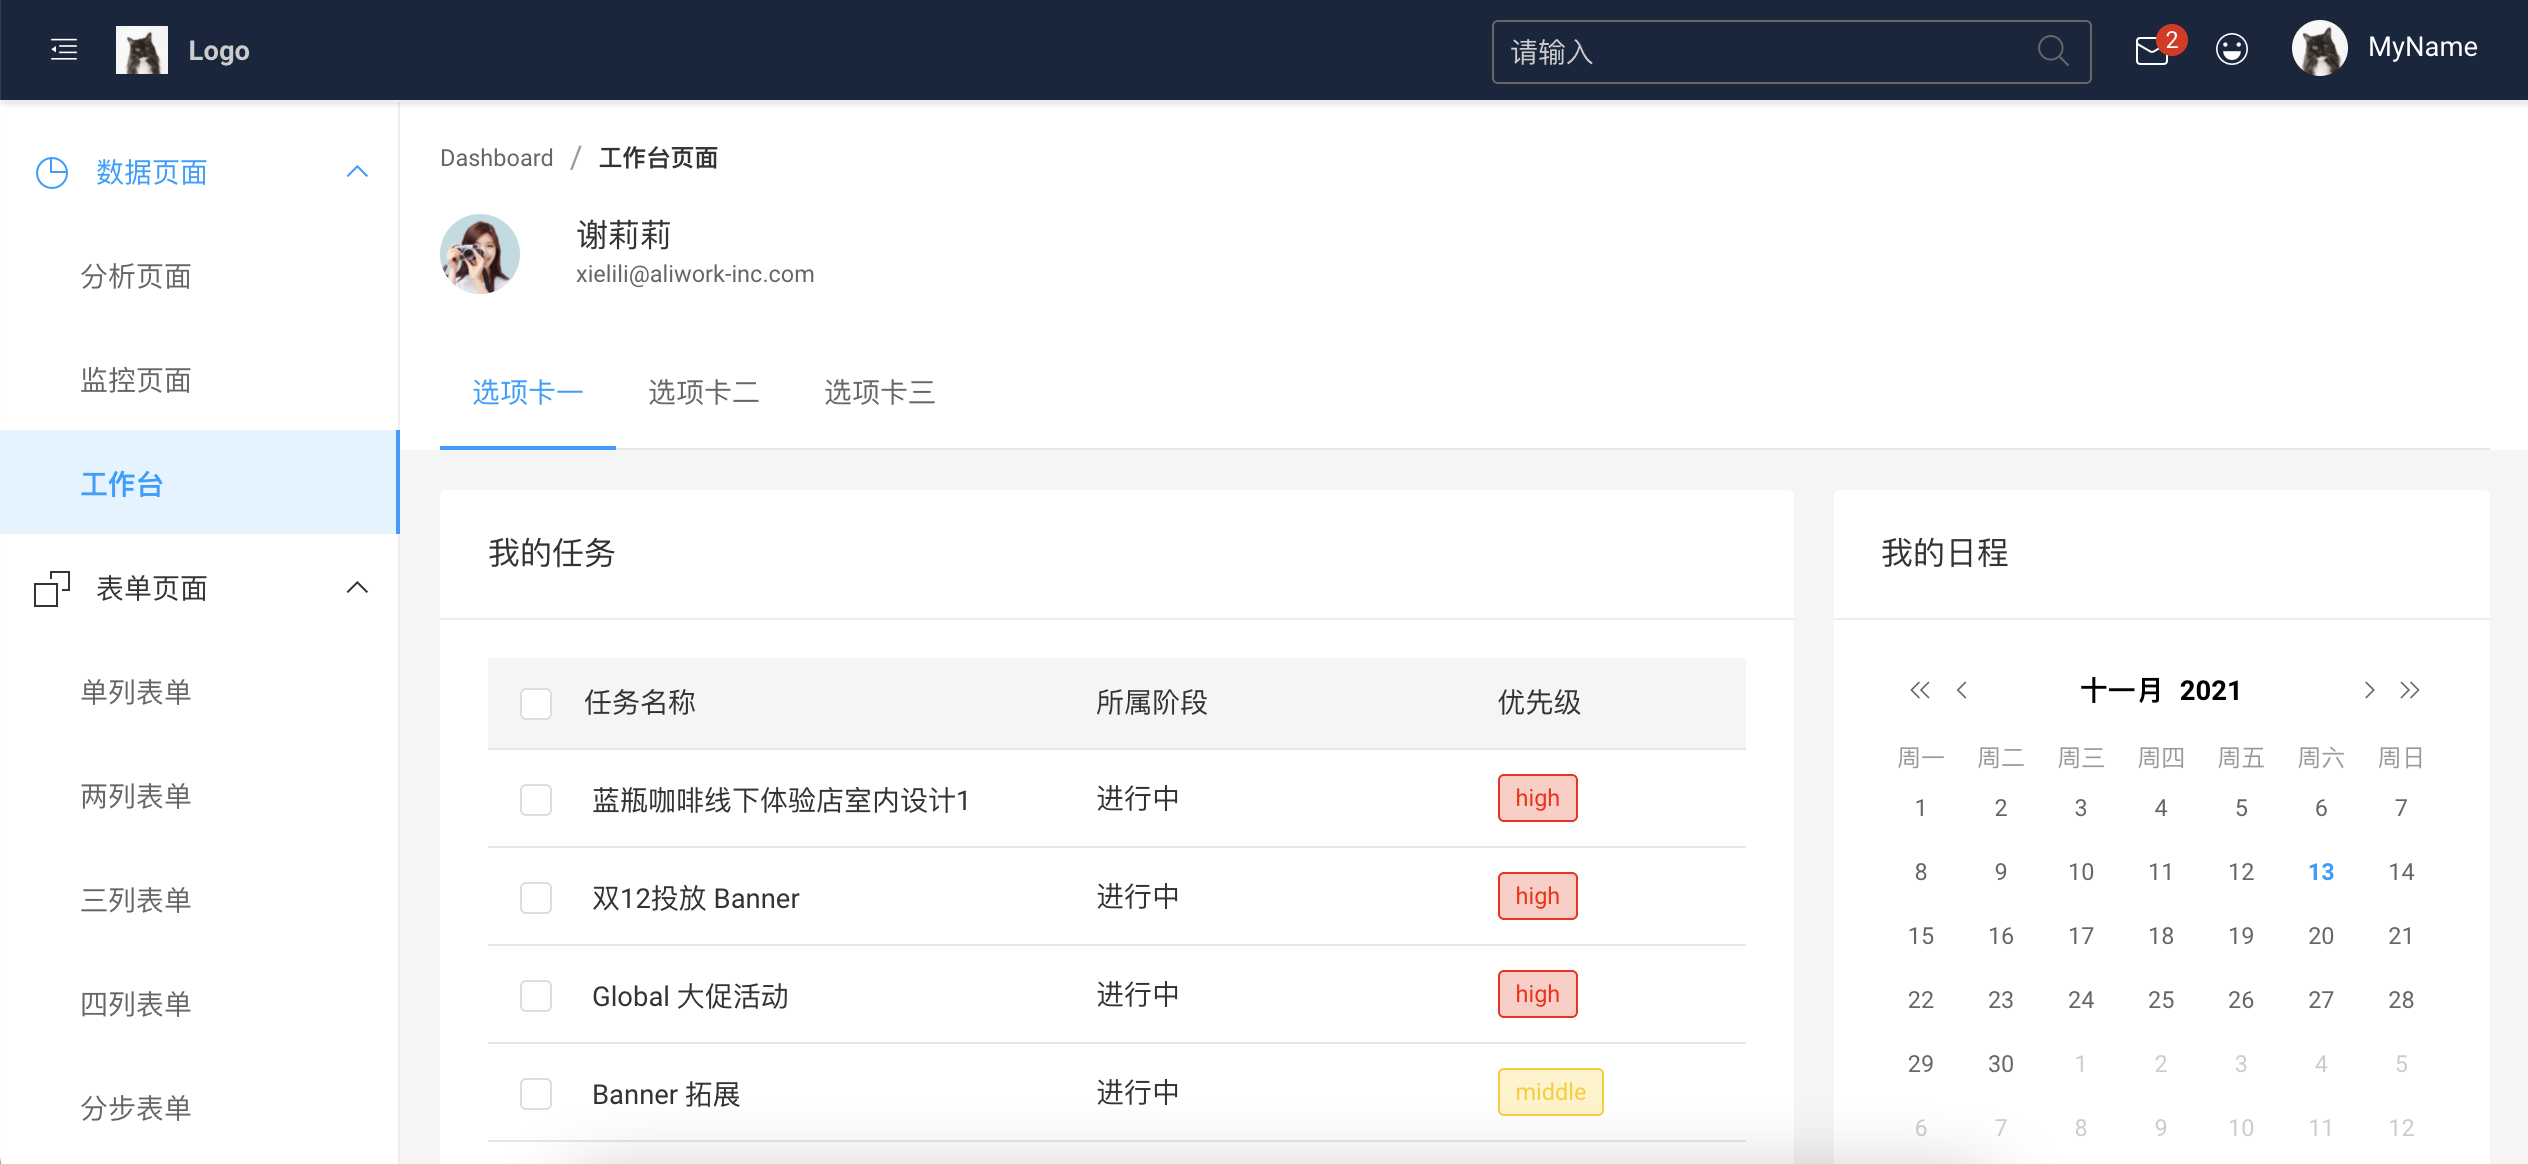Image resolution: width=2528 pixels, height=1164 pixels.
Task: Go to next month in calendar
Action: pos(2369,690)
